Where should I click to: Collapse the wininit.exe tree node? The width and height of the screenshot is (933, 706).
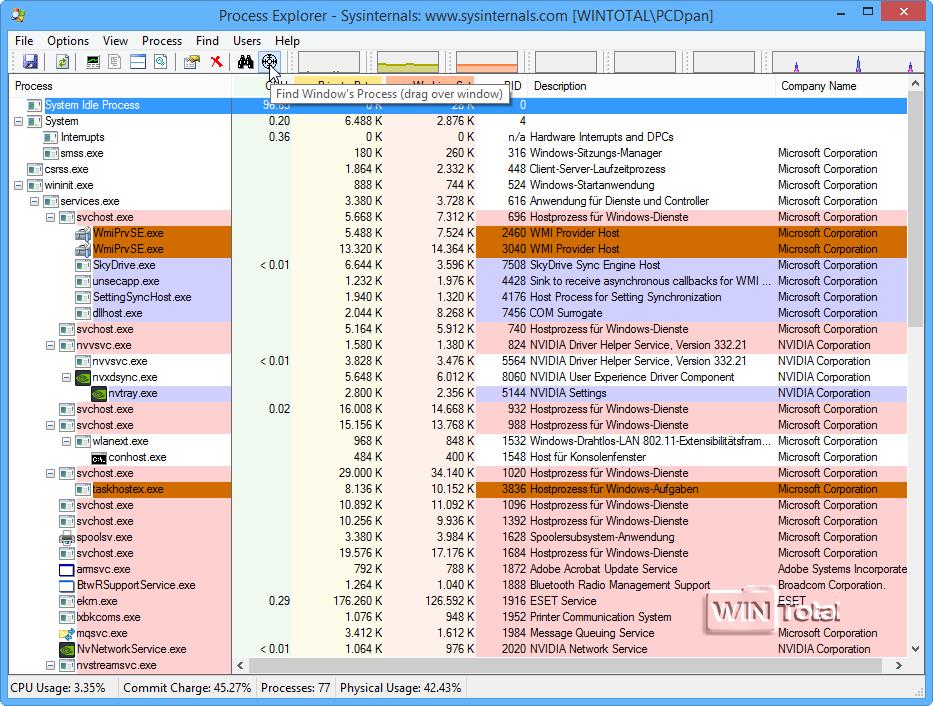(x=19, y=185)
